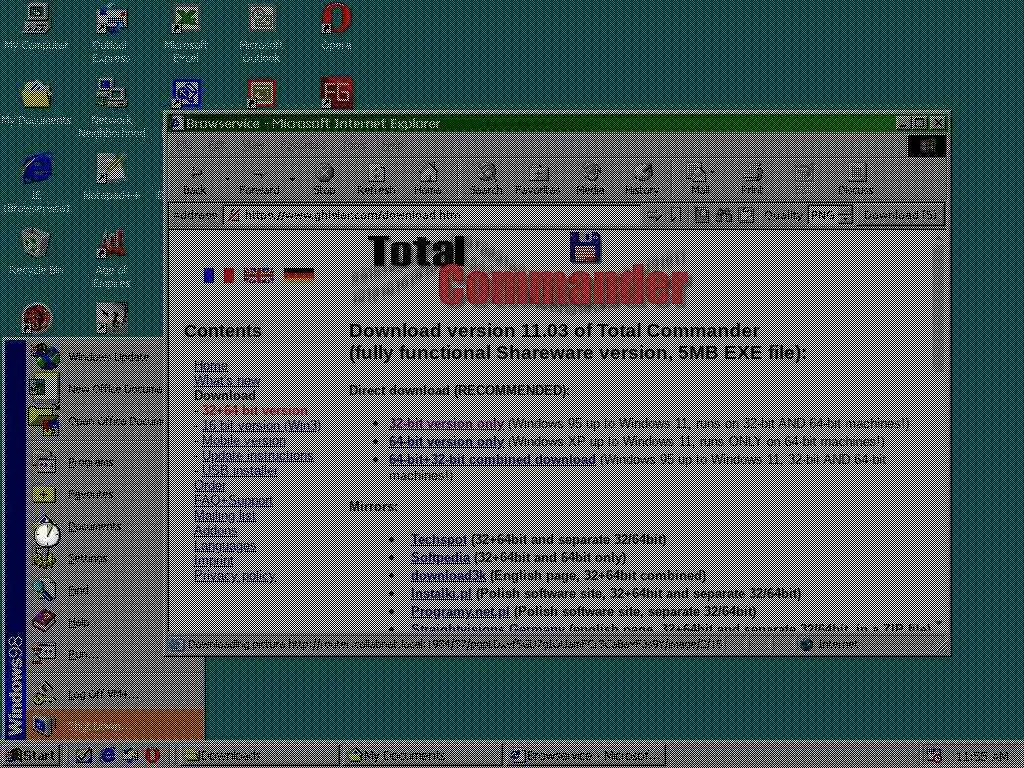
Task: Click the Privacy policy link
Action: [234, 576]
